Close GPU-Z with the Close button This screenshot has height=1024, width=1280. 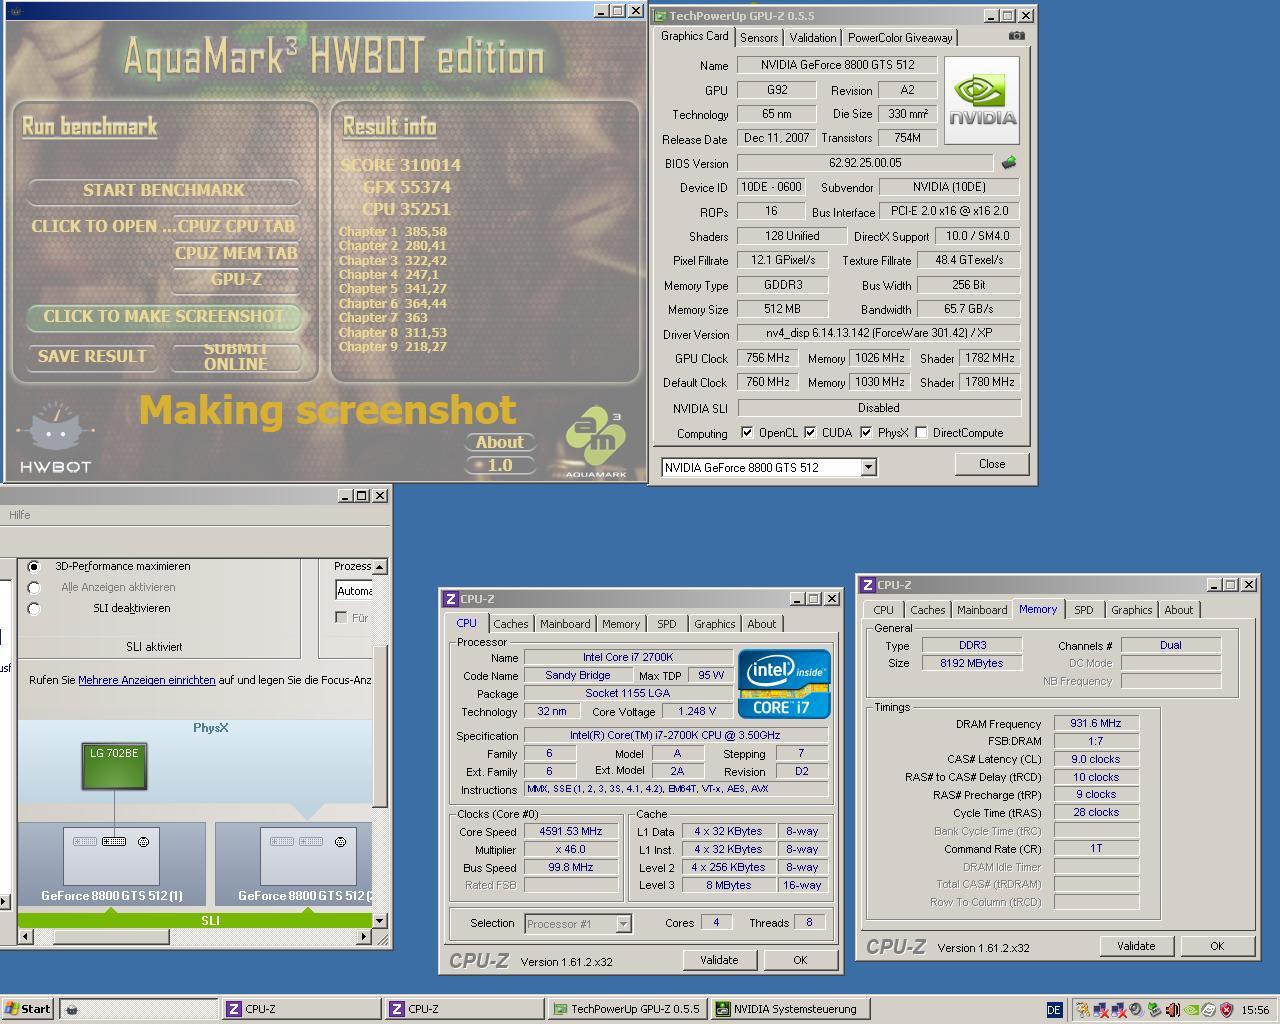pos(992,464)
